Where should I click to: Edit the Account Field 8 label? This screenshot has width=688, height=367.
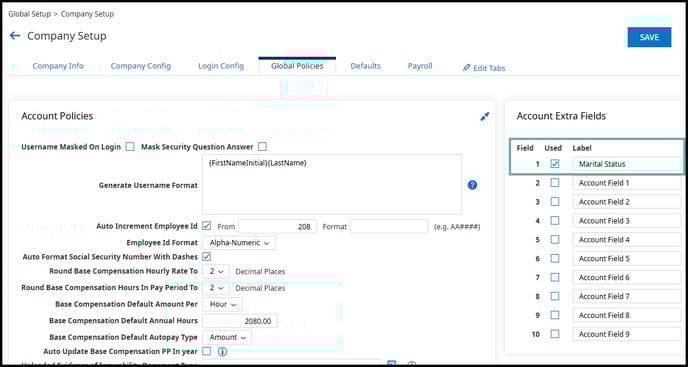[627, 315]
